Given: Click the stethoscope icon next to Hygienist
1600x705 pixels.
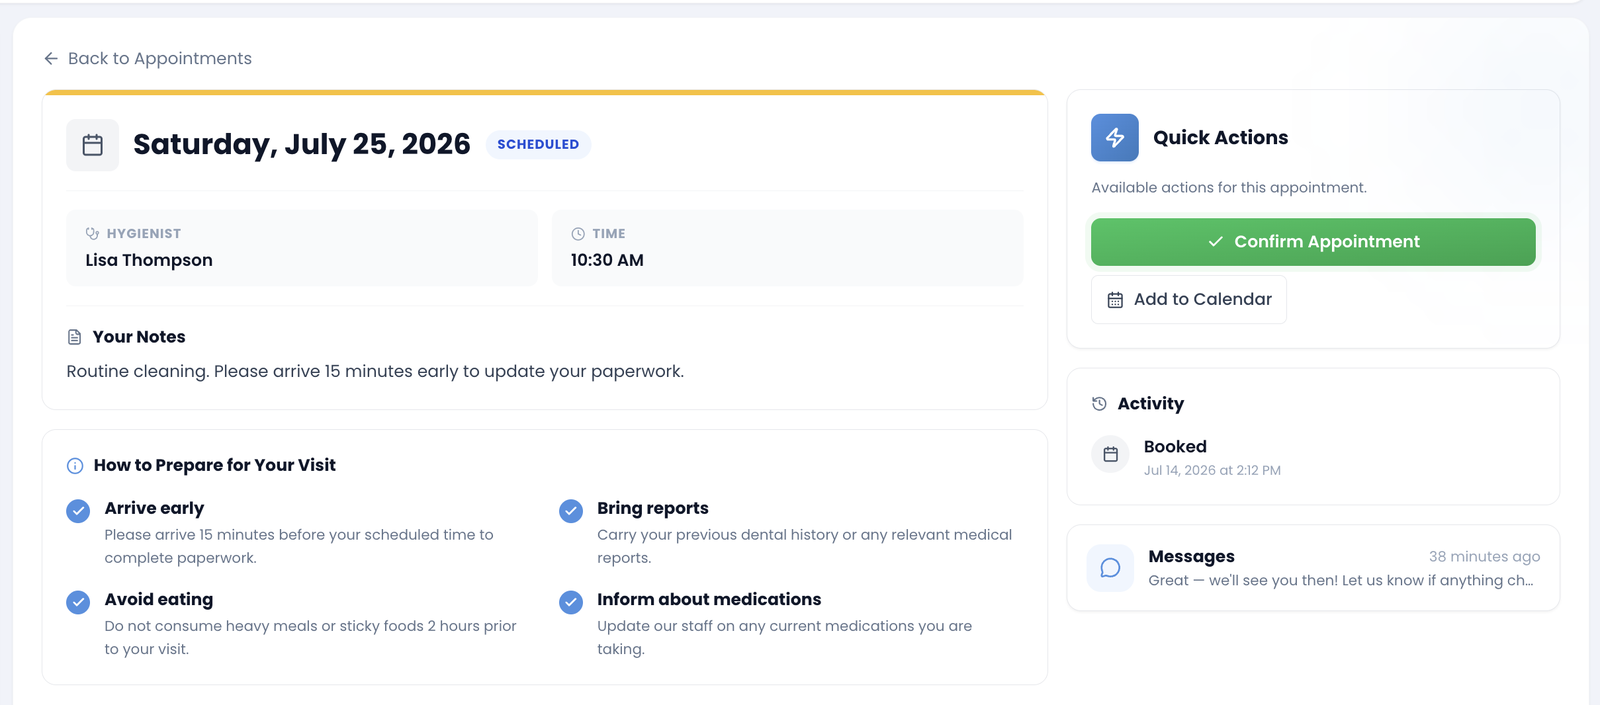Looking at the screenshot, I should coord(92,234).
